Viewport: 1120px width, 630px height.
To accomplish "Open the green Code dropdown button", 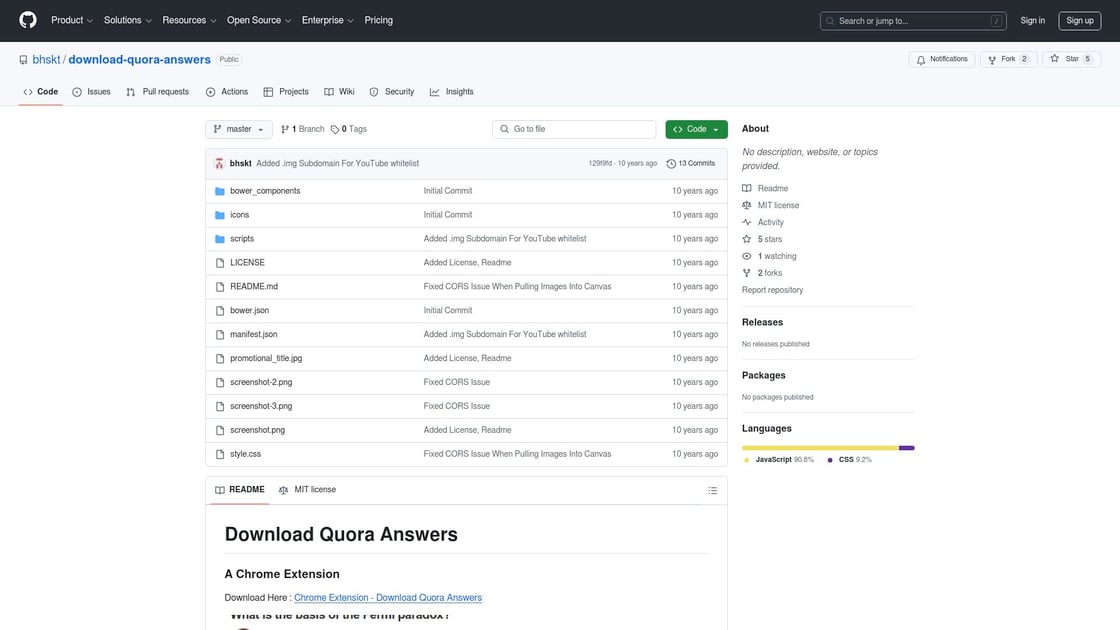I will pos(696,129).
